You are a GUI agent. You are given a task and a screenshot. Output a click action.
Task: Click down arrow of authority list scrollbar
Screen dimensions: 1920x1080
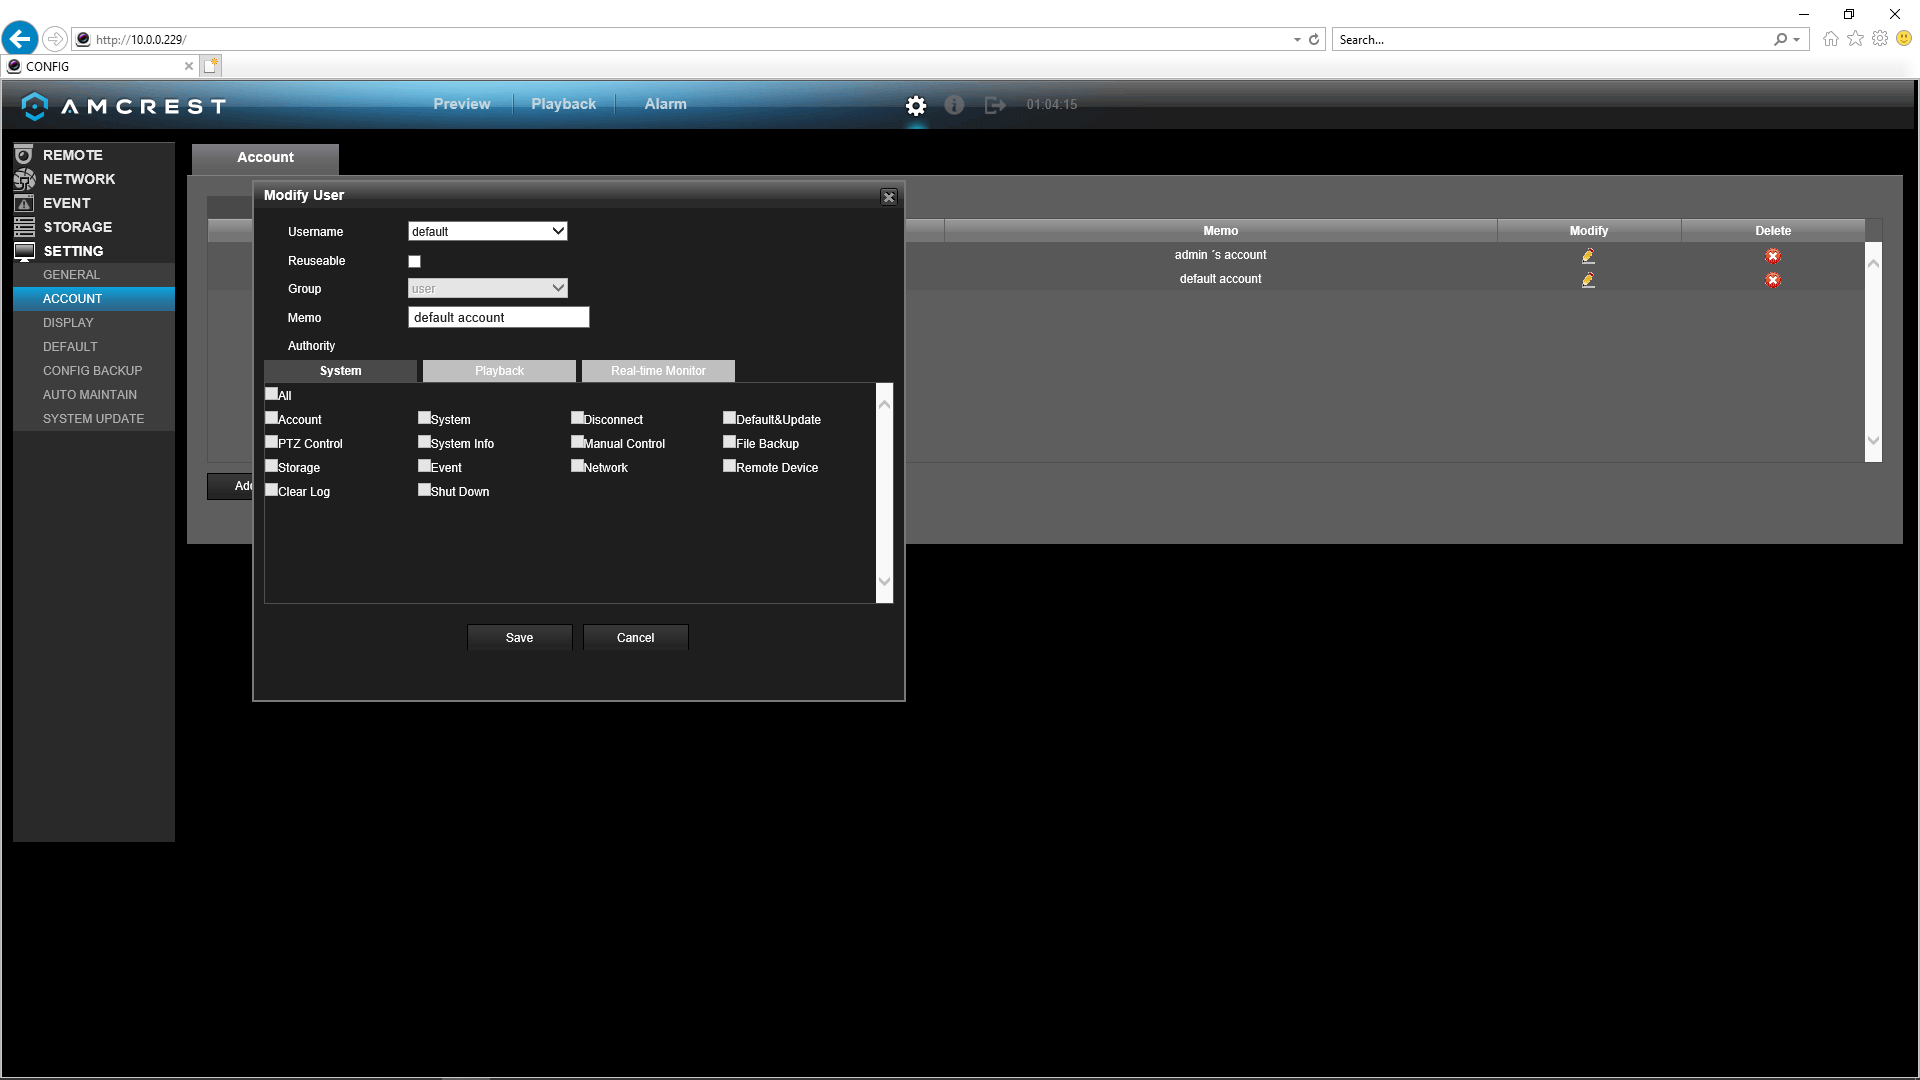point(884,581)
